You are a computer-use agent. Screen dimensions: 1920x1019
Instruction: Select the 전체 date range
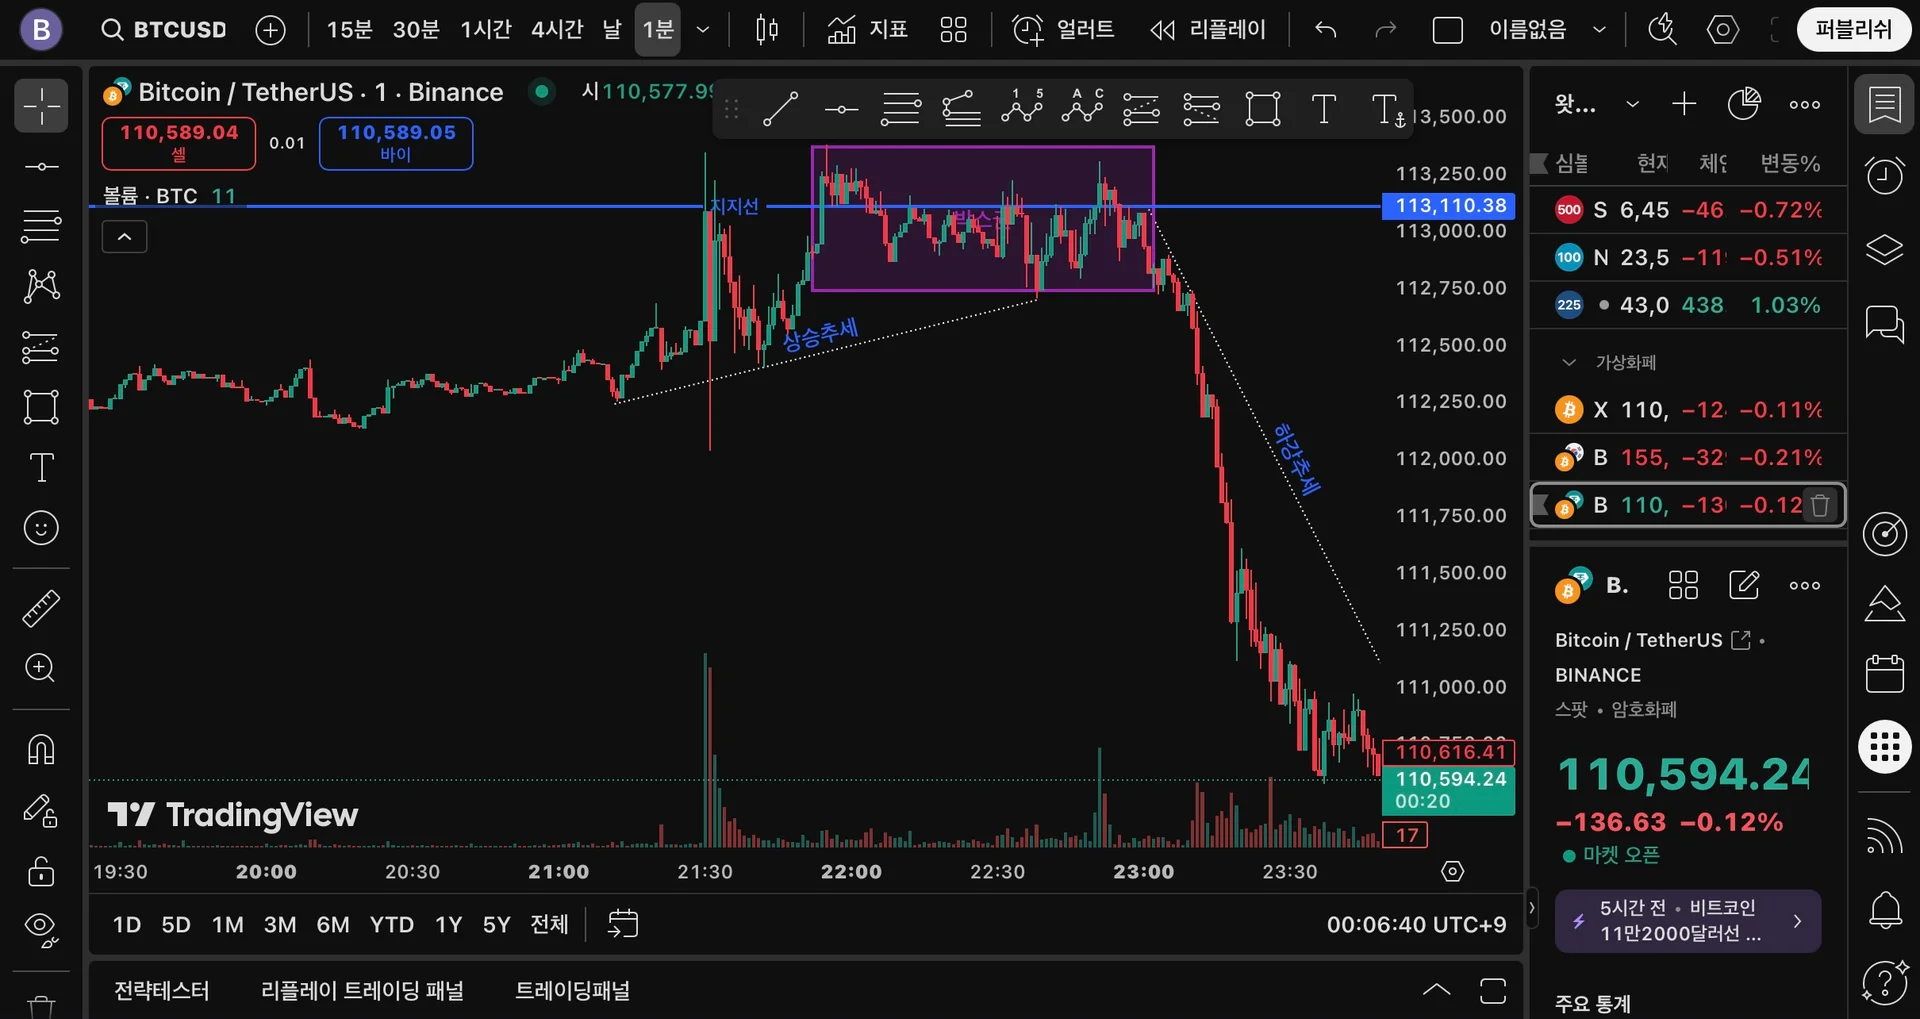click(x=550, y=925)
